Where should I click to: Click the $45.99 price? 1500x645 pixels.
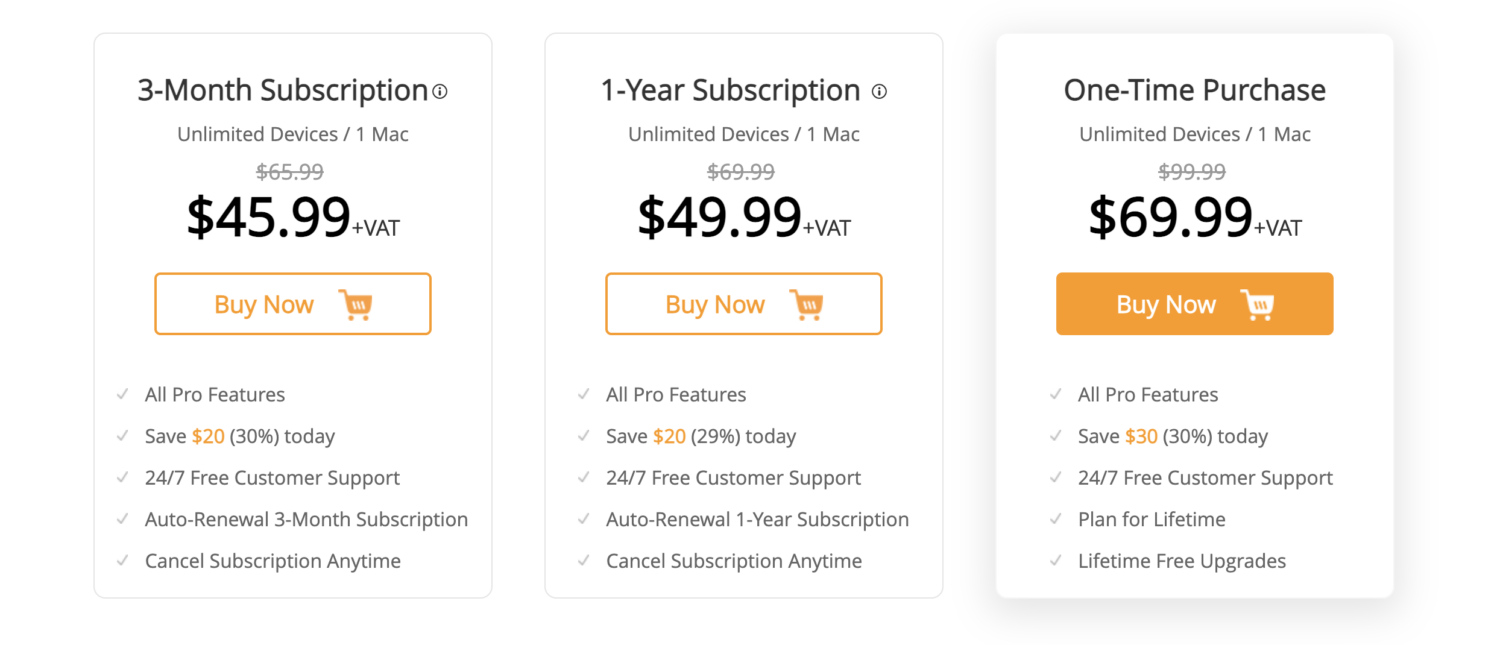(269, 217)
